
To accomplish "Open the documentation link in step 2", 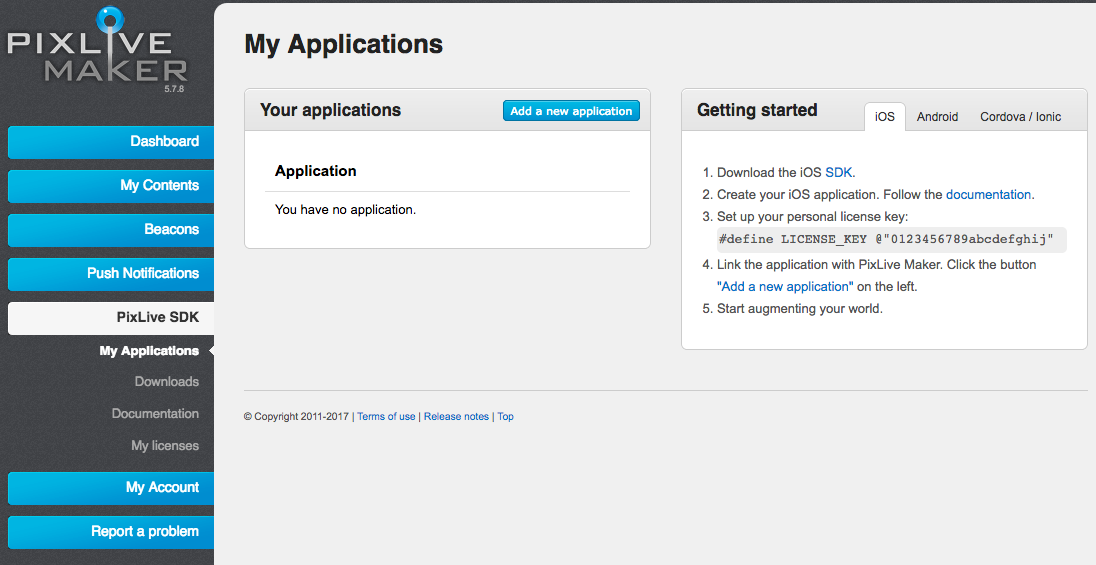I will click(x=988, y=194).
